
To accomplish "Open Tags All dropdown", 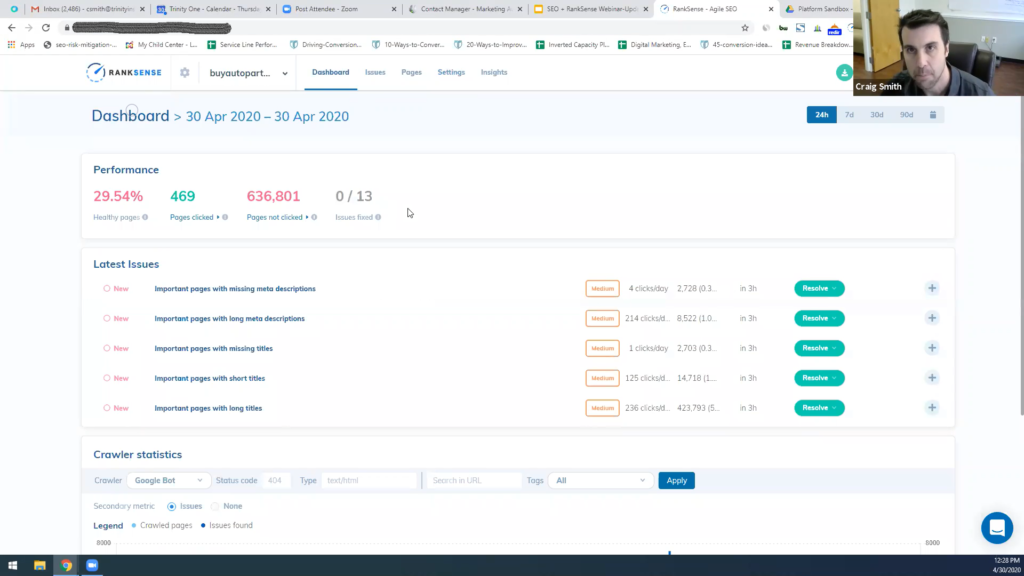I will click(x=600, y=480).
